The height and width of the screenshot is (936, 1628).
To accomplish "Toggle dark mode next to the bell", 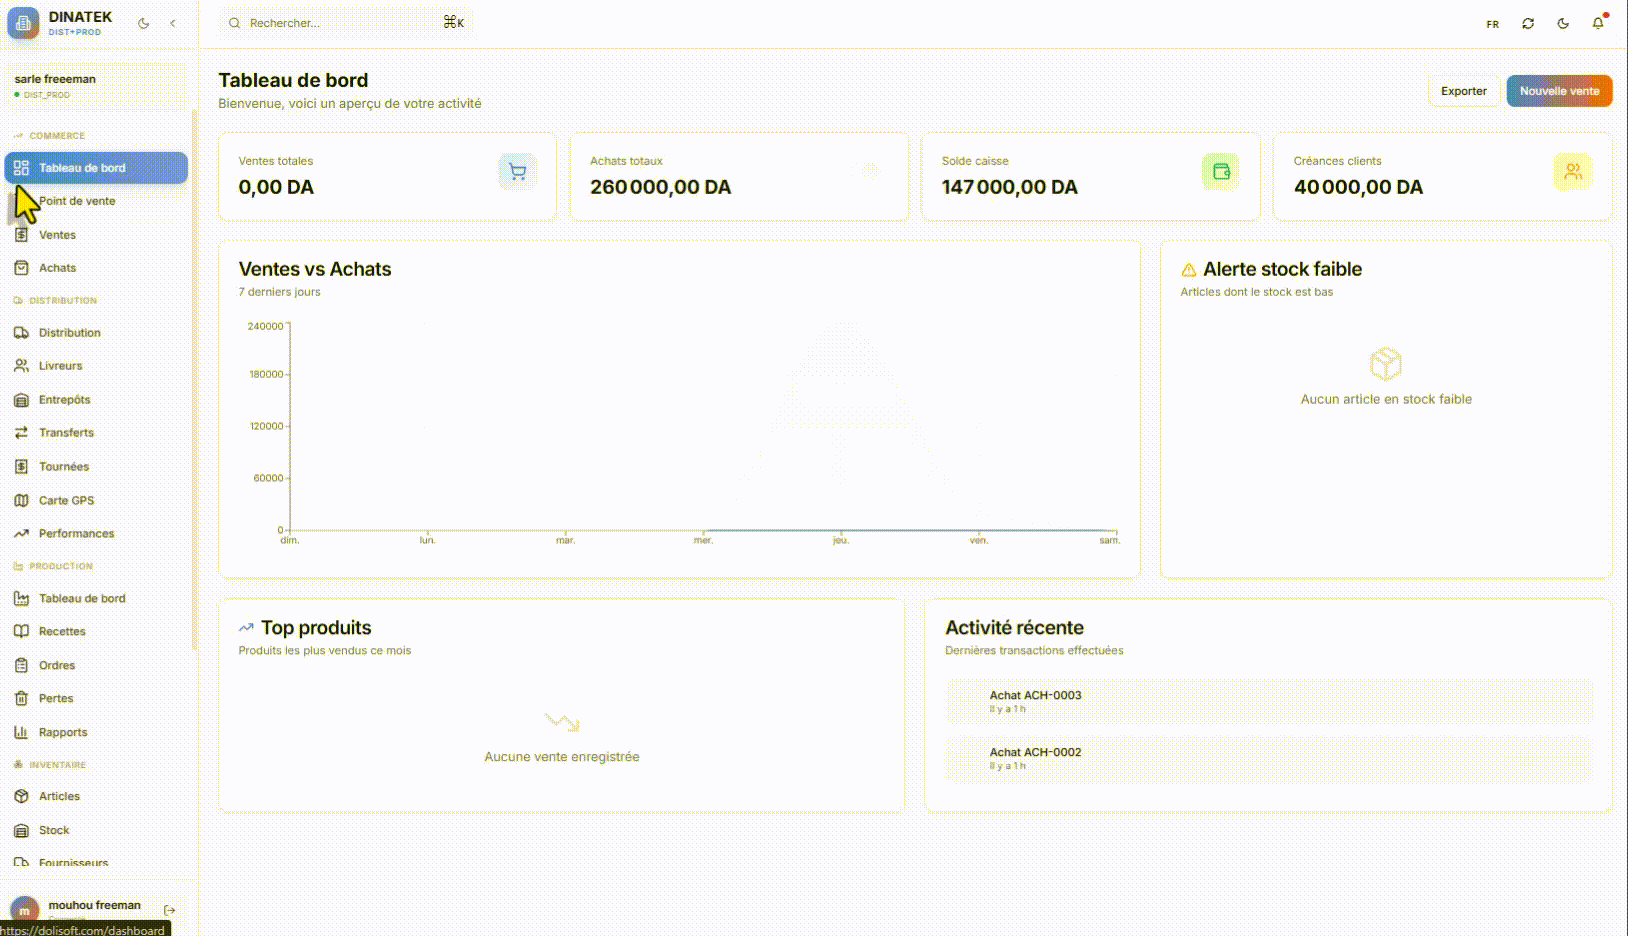I will coord(1563,23).
